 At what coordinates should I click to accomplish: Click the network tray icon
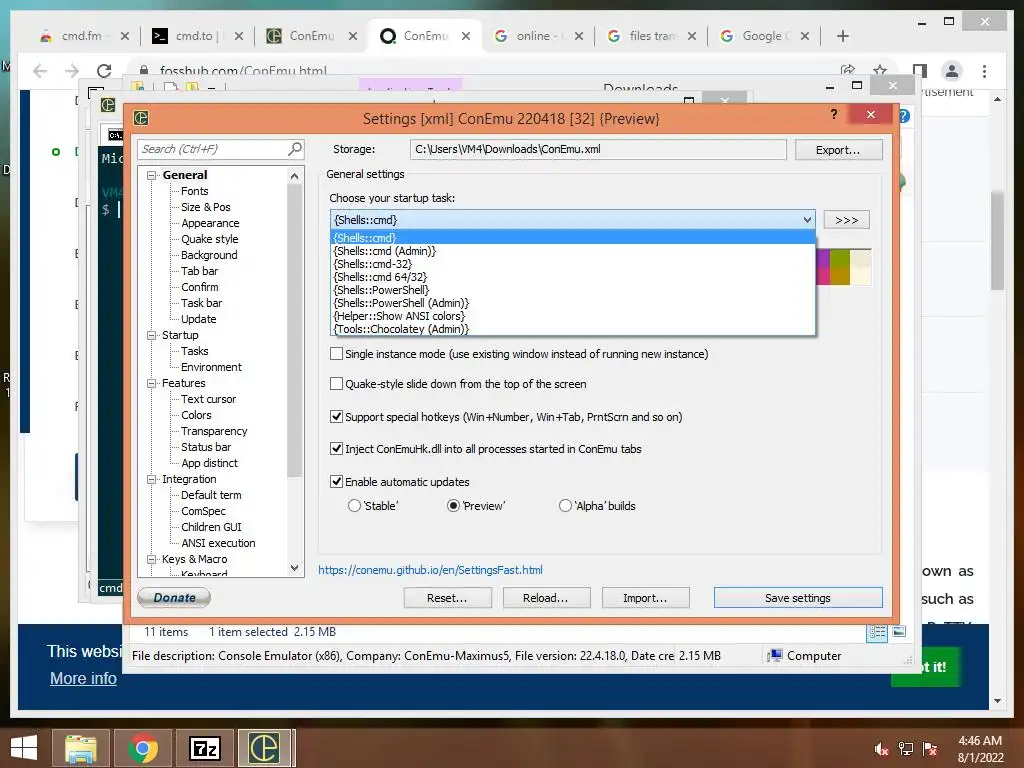(x=906, y=749)
